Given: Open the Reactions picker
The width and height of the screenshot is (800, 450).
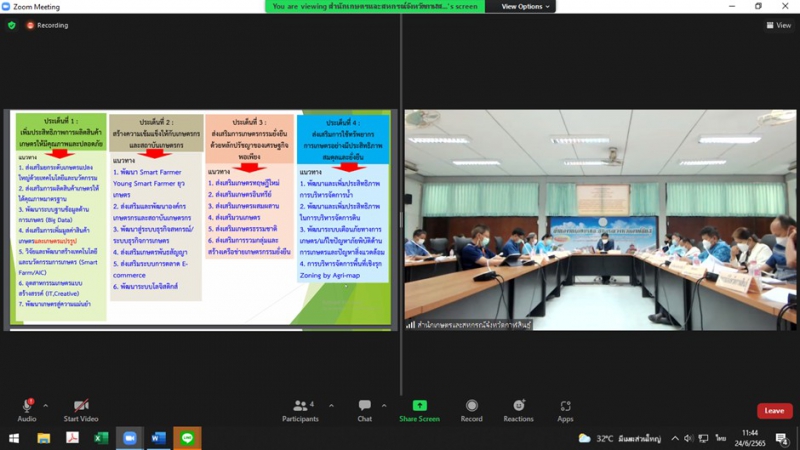Looking at the screenshot, I should point(518,408).
